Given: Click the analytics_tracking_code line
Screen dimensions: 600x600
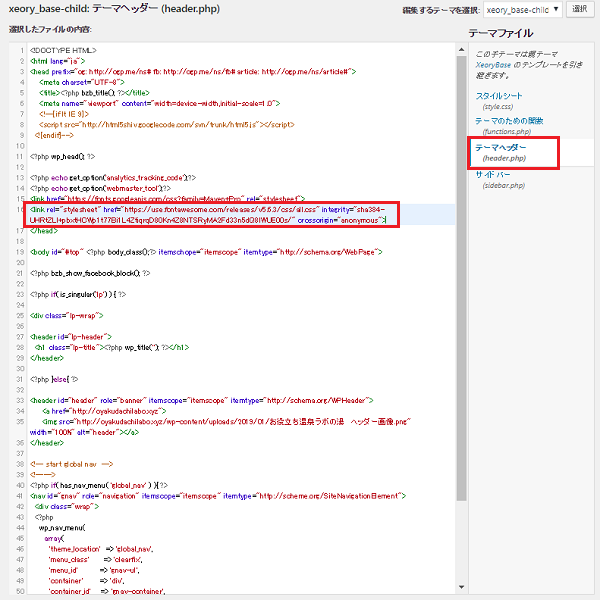Looking at the screenshot, I should [x=113, y=178].
